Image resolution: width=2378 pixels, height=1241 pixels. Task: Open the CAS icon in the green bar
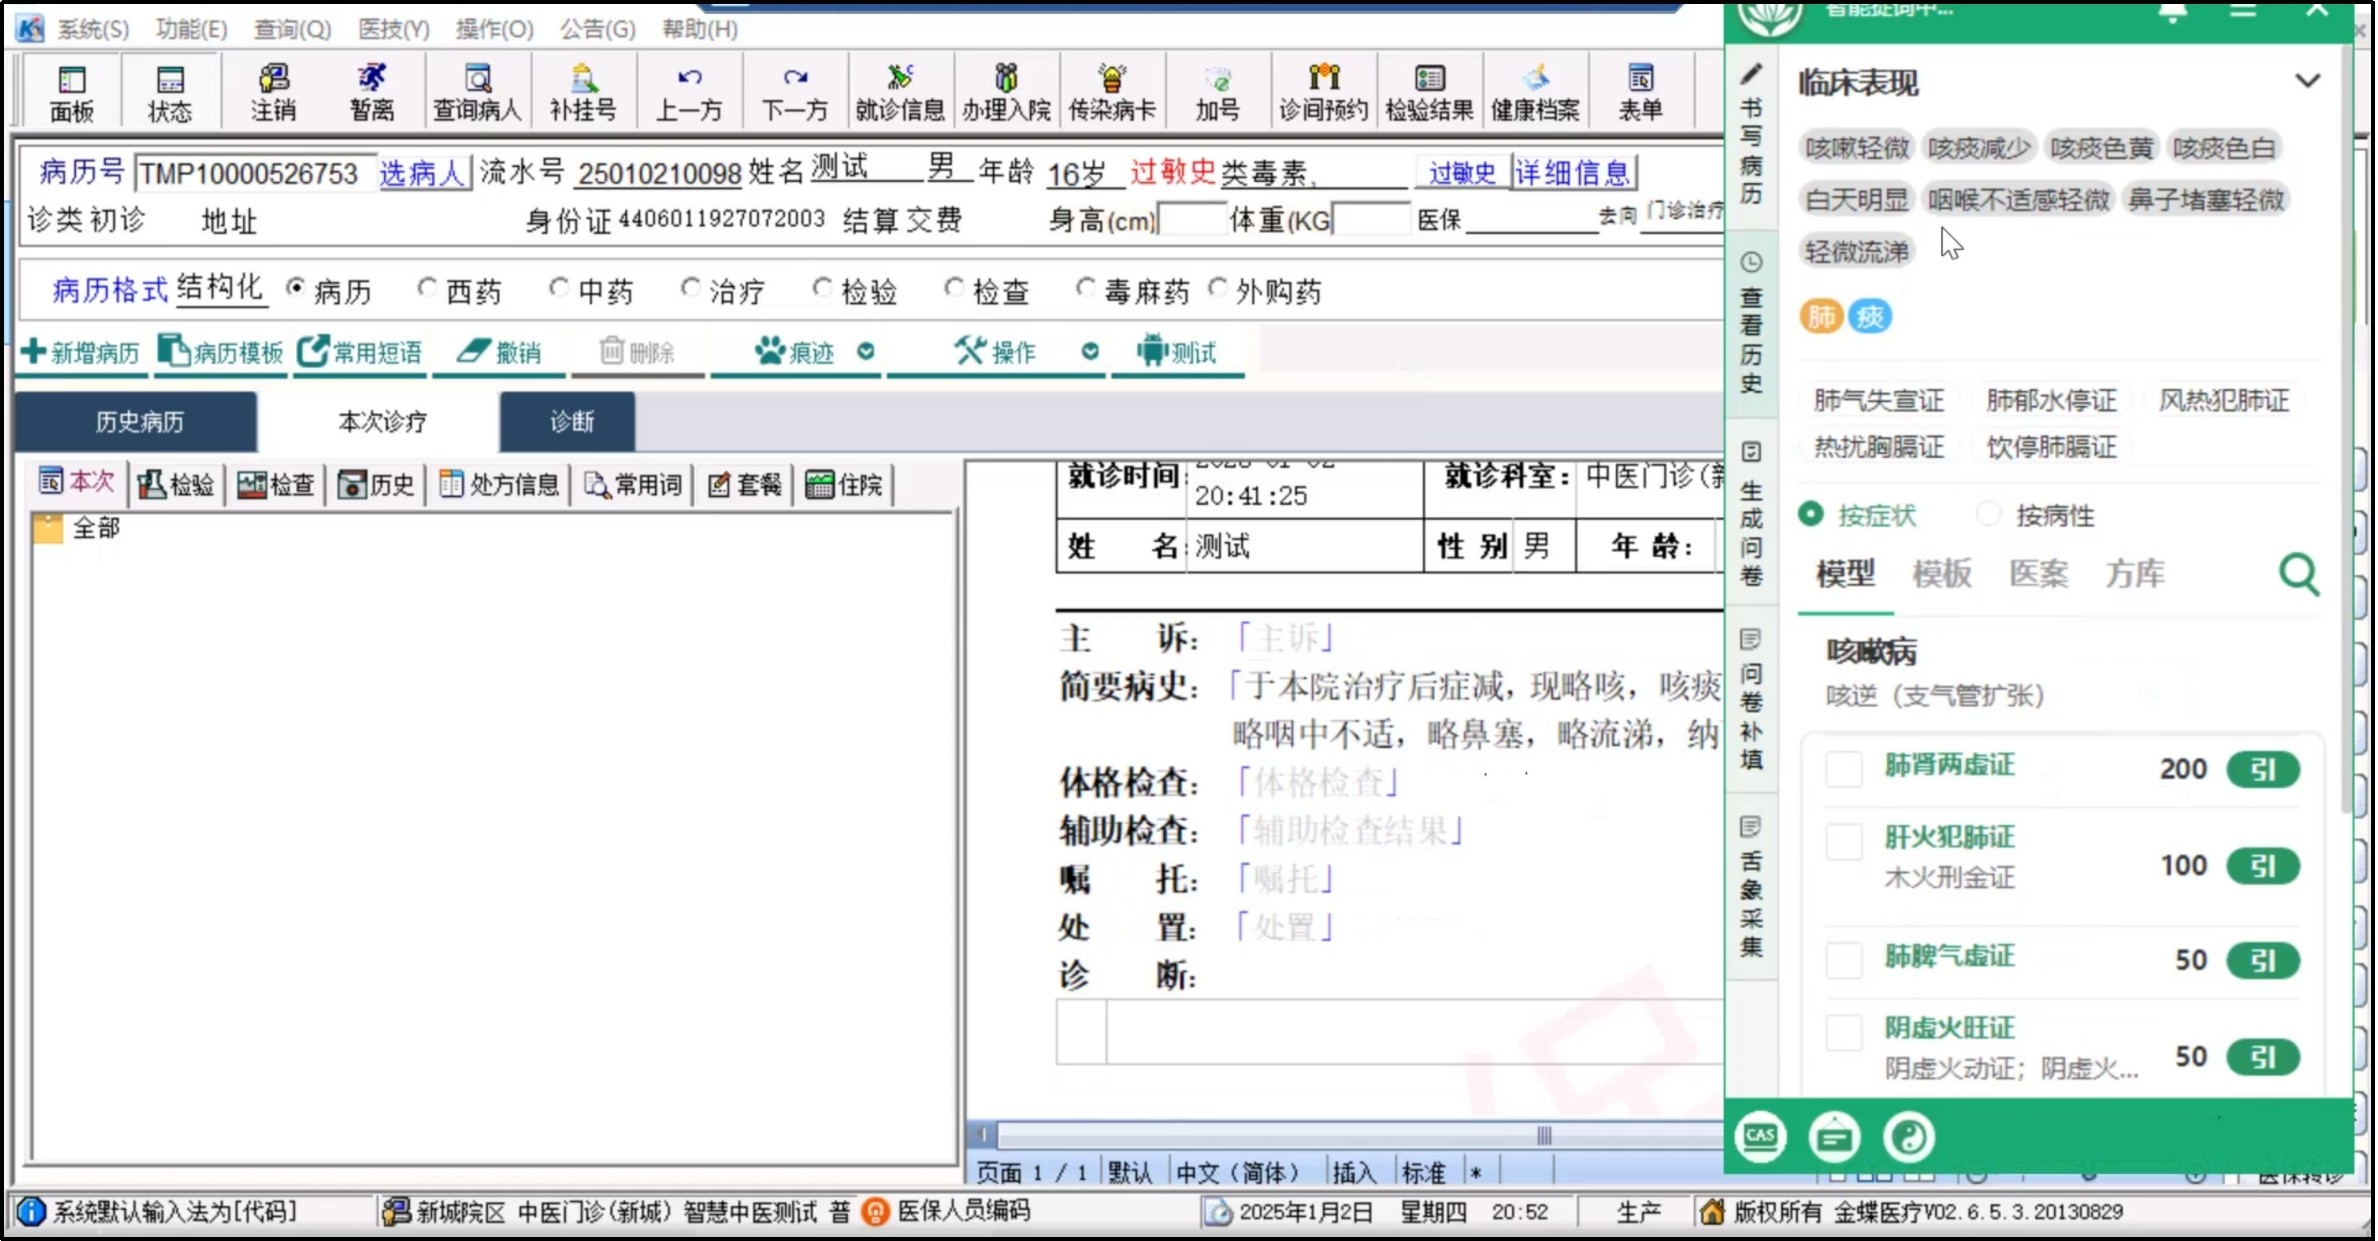[1761, 1136]
